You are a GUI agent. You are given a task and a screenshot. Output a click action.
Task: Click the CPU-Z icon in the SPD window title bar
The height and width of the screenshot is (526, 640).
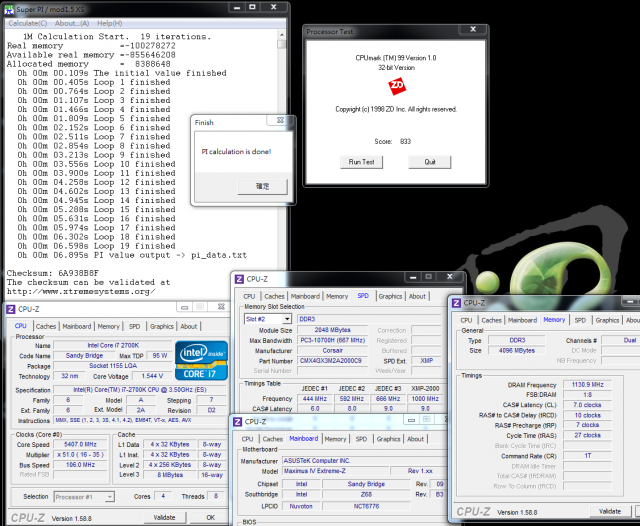click(239, 279)
